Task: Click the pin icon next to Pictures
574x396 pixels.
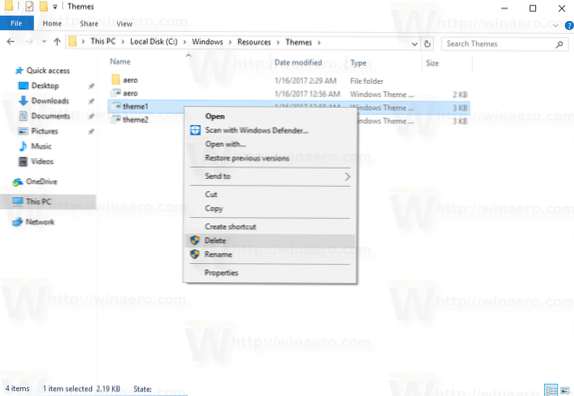Action: (91, 131)
